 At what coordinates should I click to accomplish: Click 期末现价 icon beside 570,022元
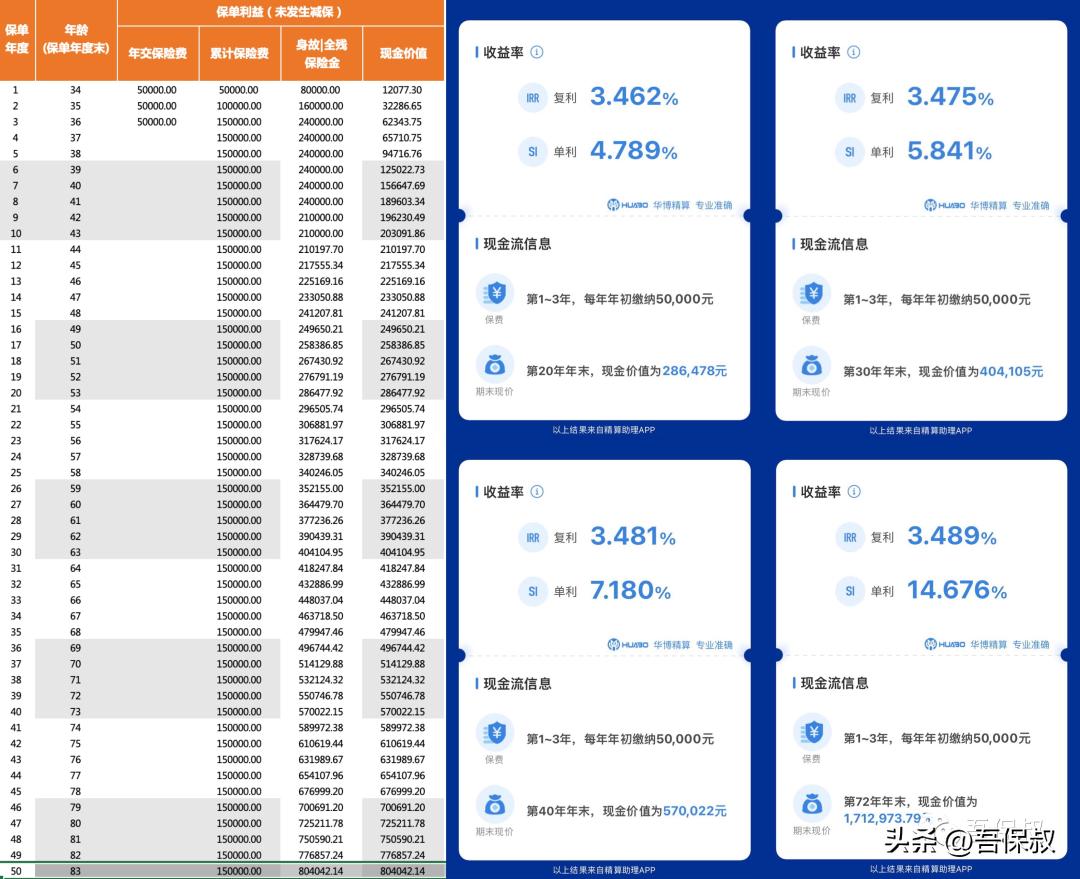click(494, 805)
